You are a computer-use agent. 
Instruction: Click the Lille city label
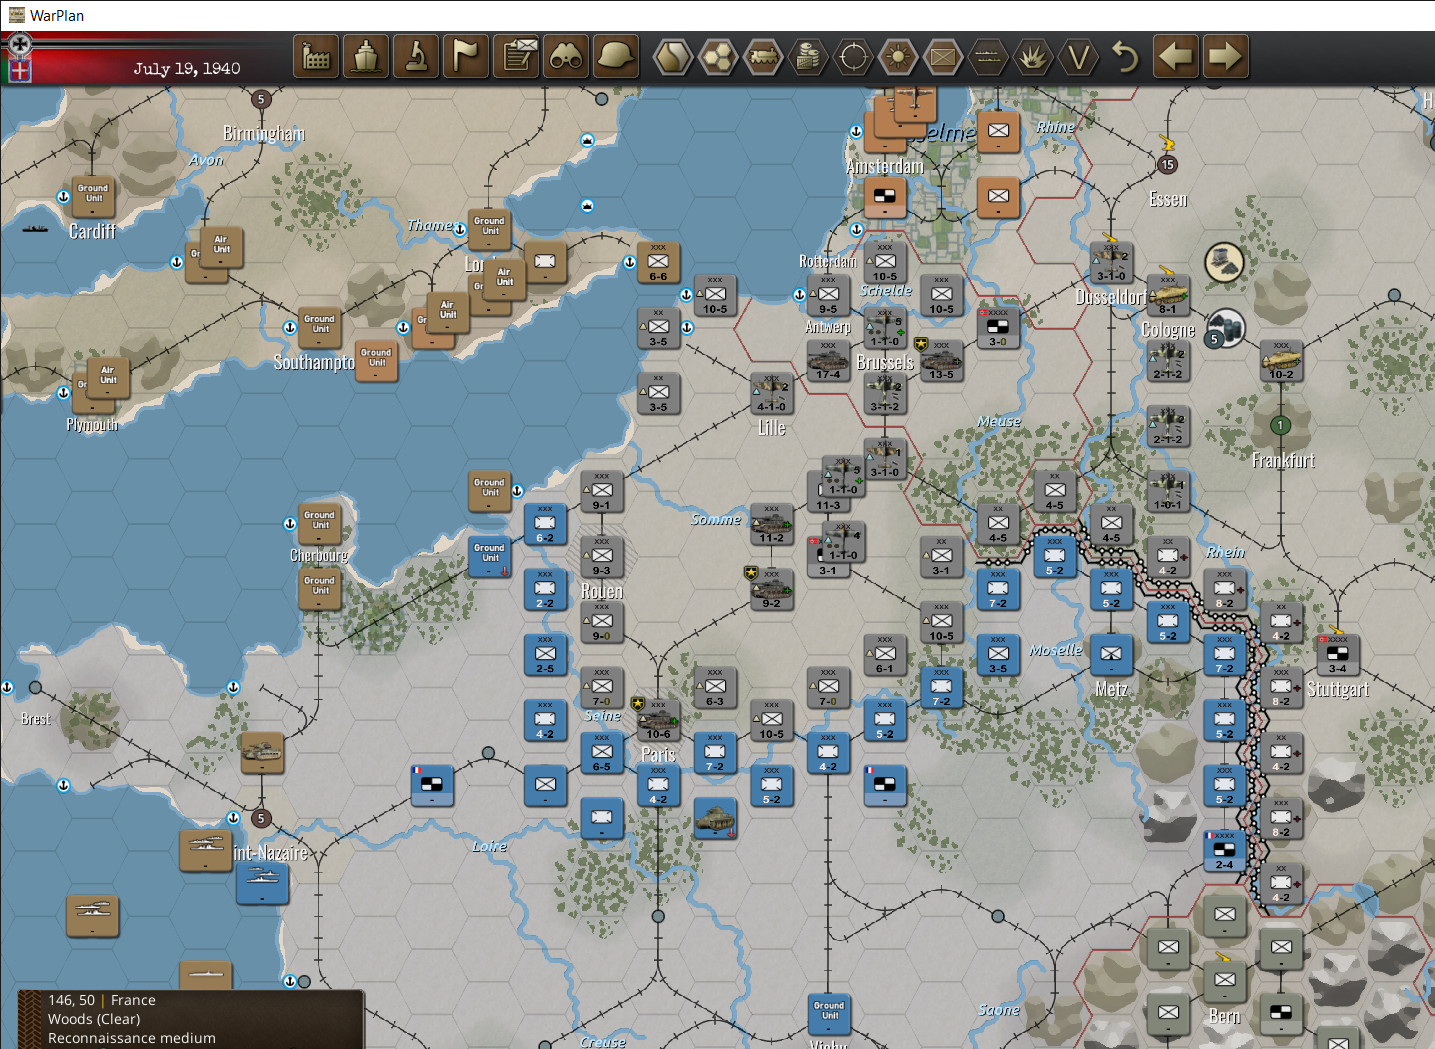772,428
